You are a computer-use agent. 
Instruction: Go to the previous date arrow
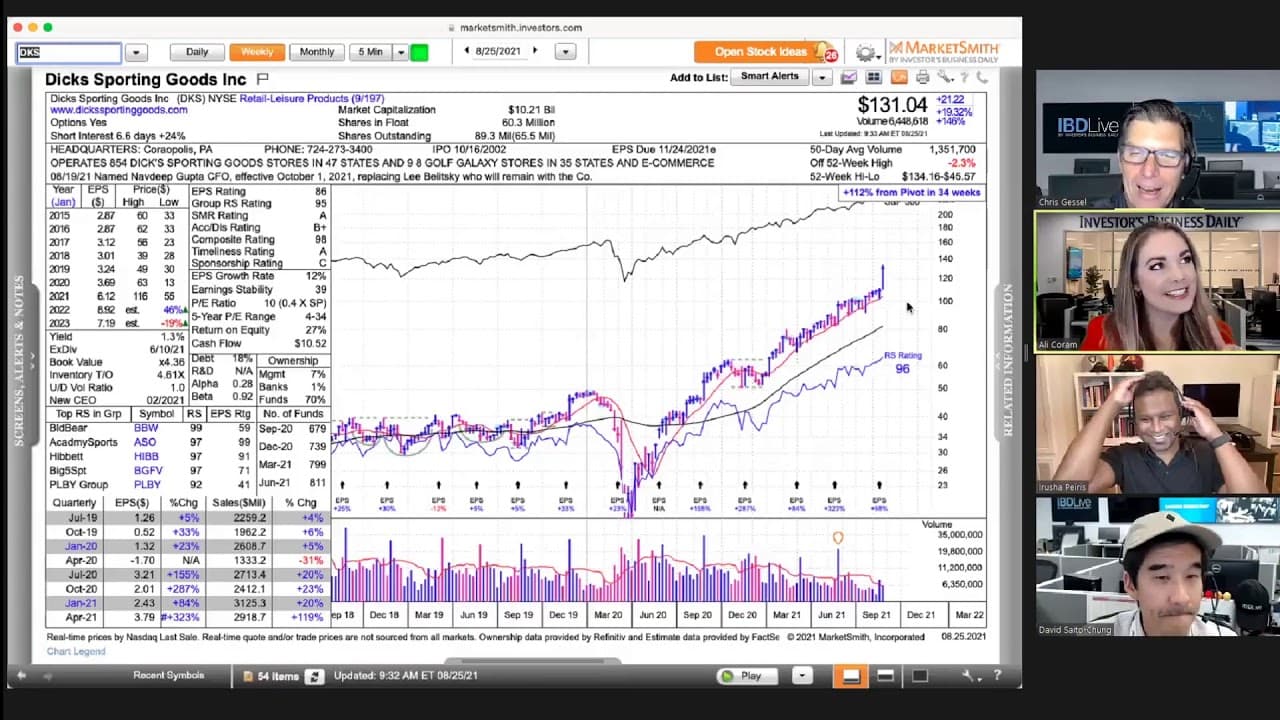coord(466,51)
